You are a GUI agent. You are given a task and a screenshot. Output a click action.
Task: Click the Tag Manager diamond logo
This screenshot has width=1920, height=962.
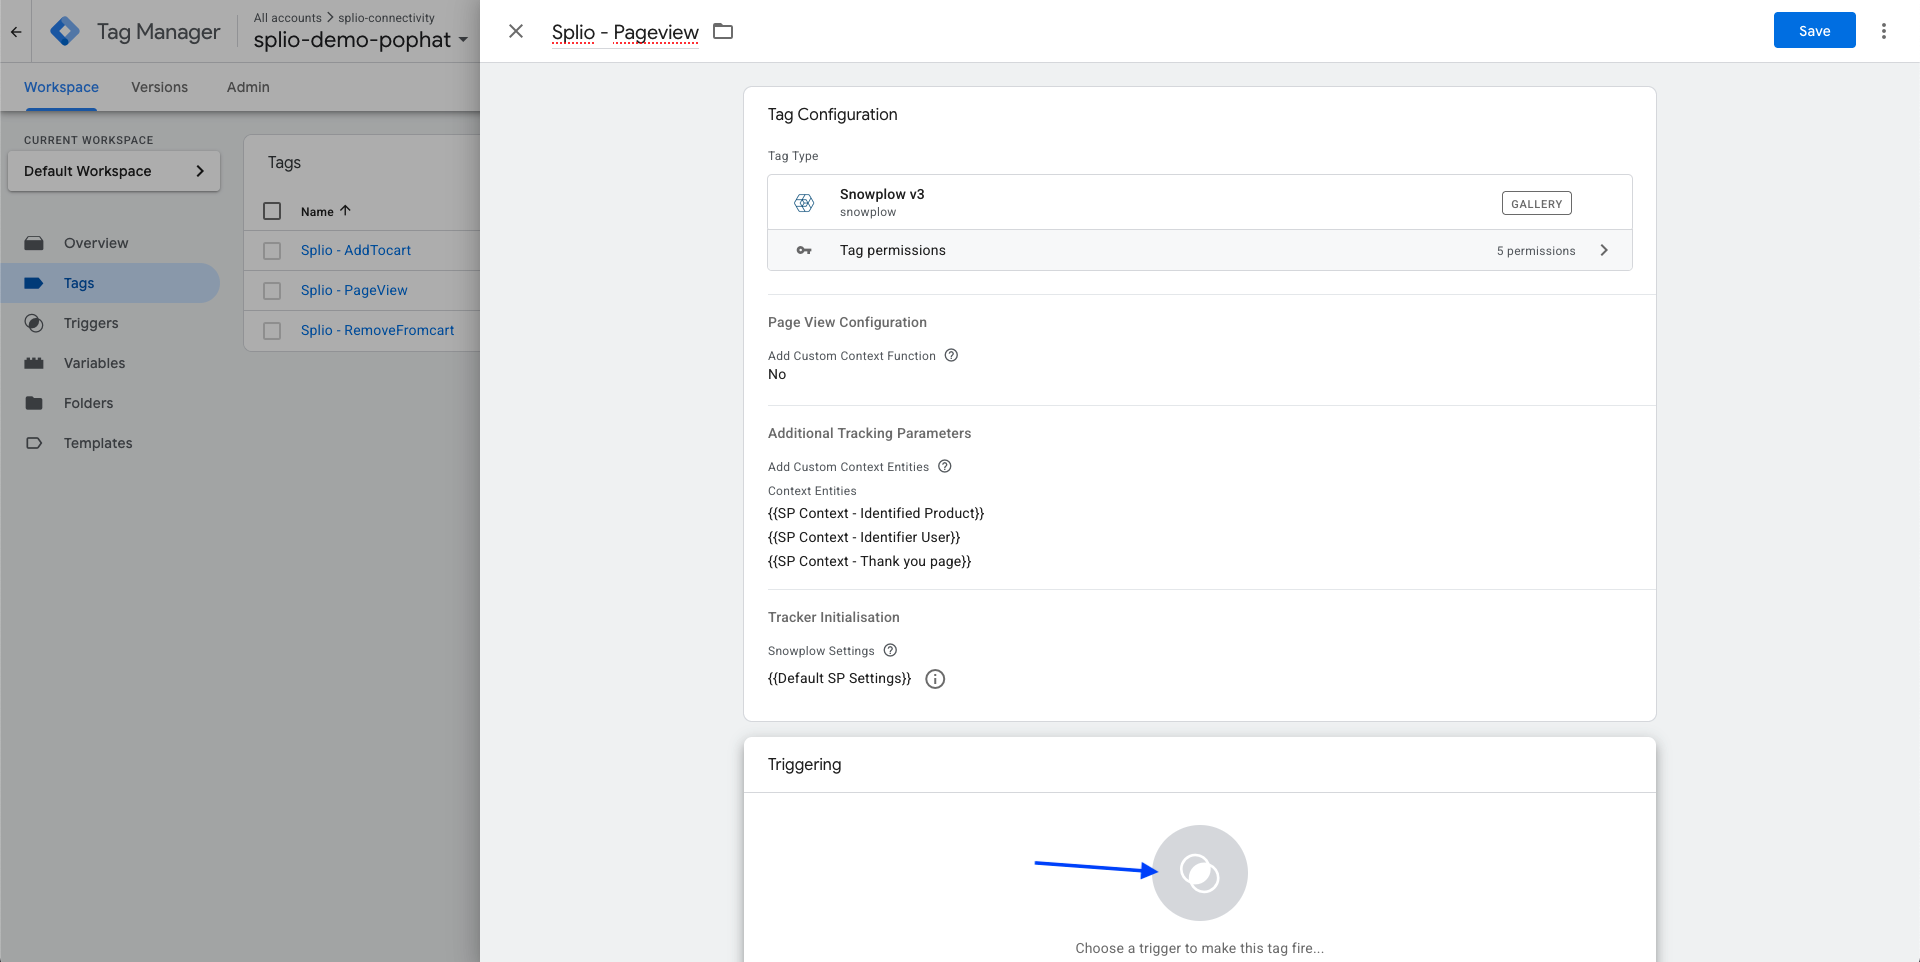coord(65,31)
